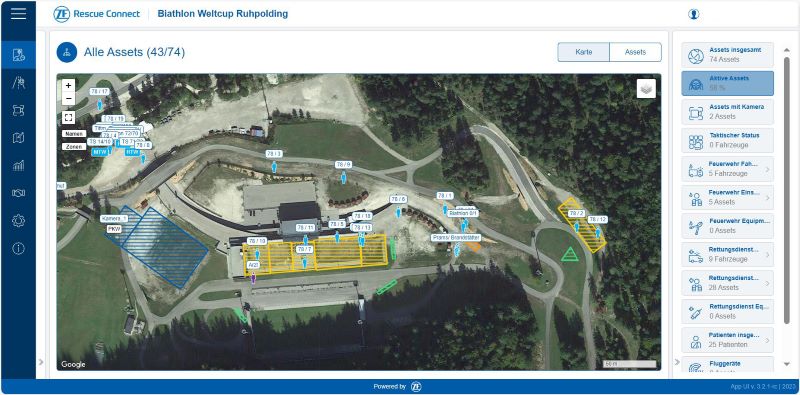Image resolution: width=800 pixels, height=395 pixels.
Task: Click the Biathlon Weltcup Ruhpolding title
Action: click(x=223, y=14)
